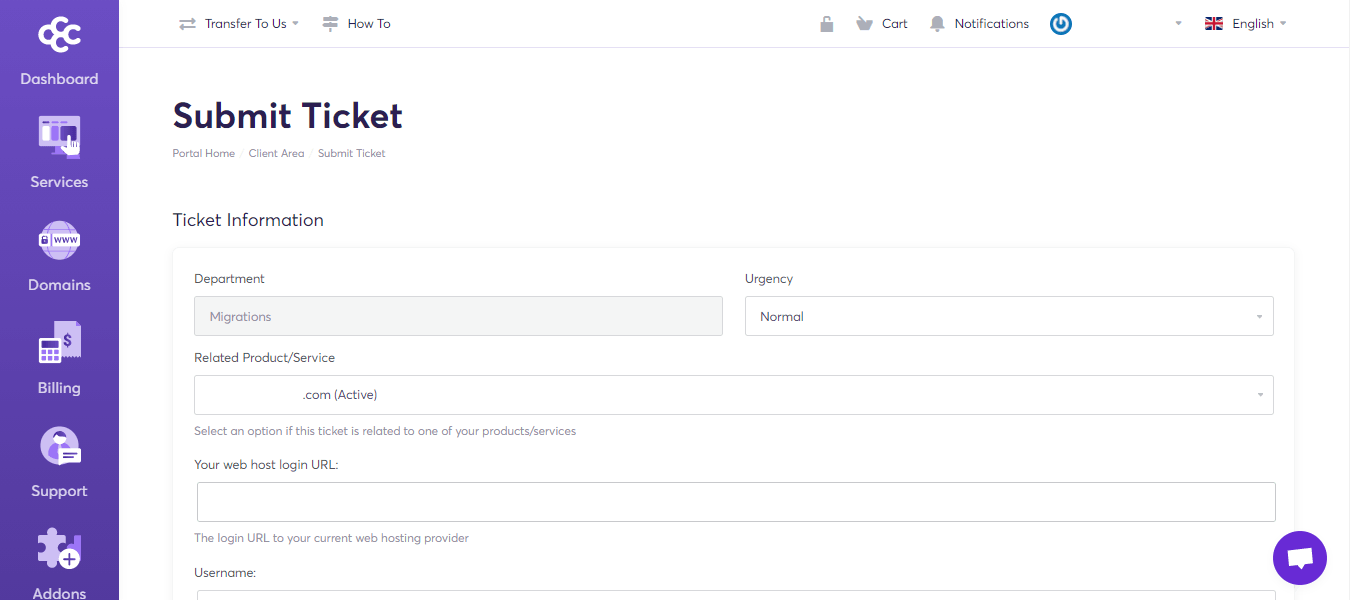
Task: Open the live chat bubble
Action: (1299, 558)
